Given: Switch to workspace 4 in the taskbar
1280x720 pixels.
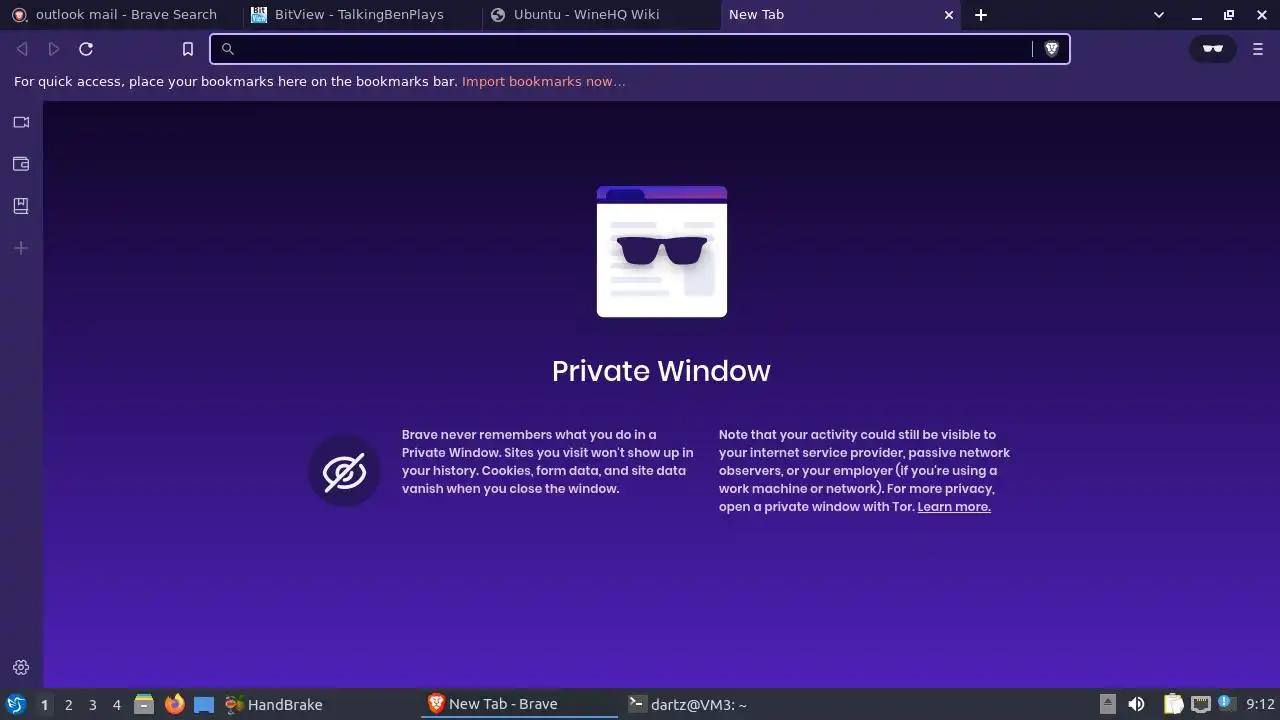Looking at the screenshot, I should pos(116,705).
